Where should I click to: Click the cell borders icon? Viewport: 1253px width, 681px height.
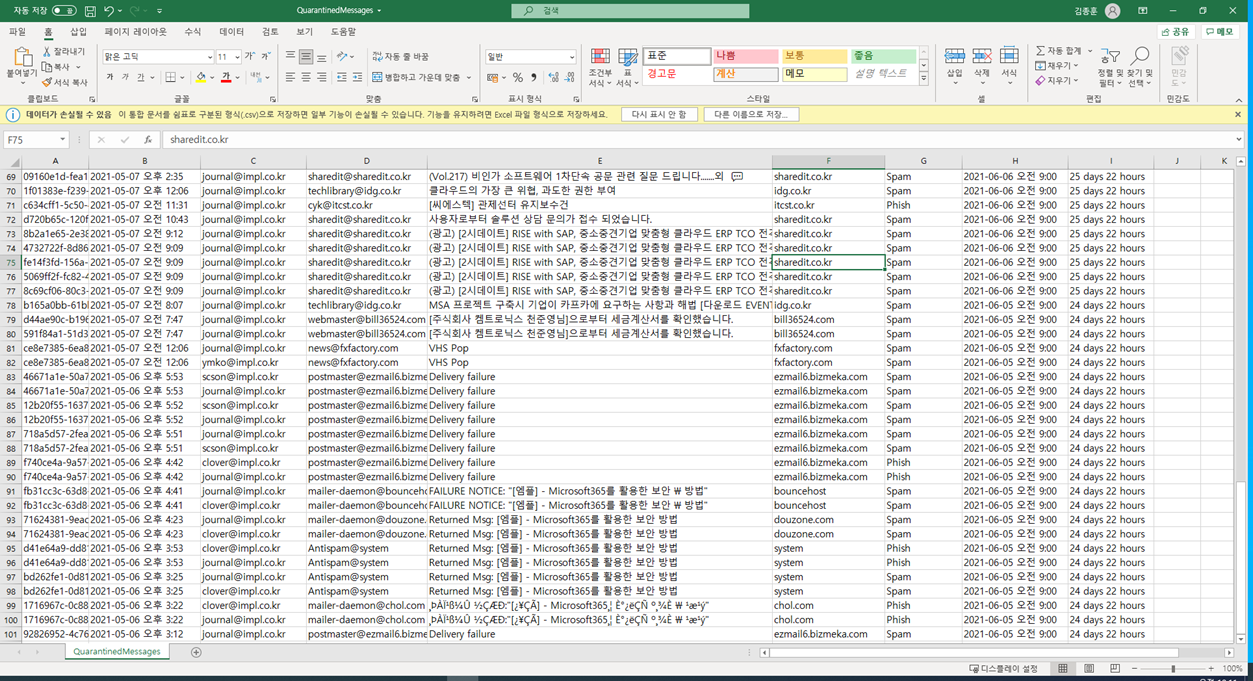click(171, 77)
